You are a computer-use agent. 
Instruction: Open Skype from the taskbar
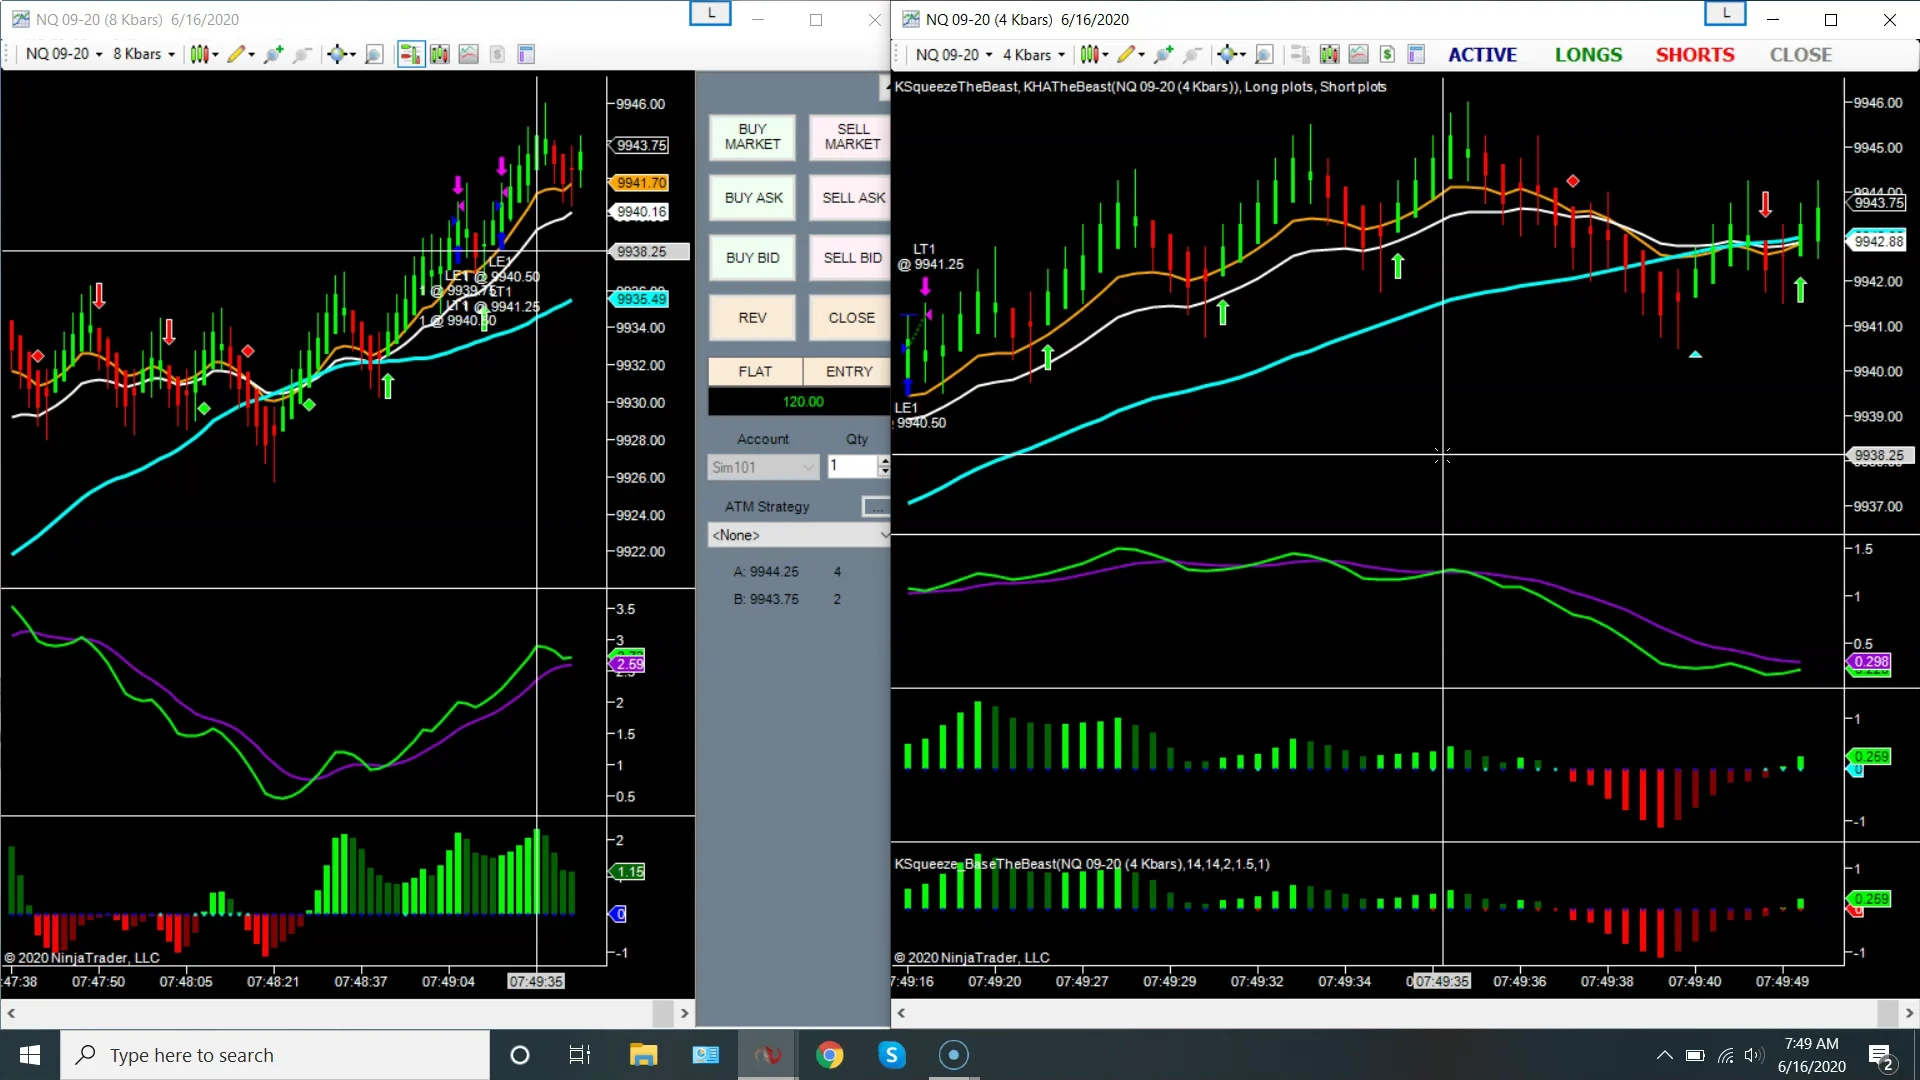pos(891,1055)
